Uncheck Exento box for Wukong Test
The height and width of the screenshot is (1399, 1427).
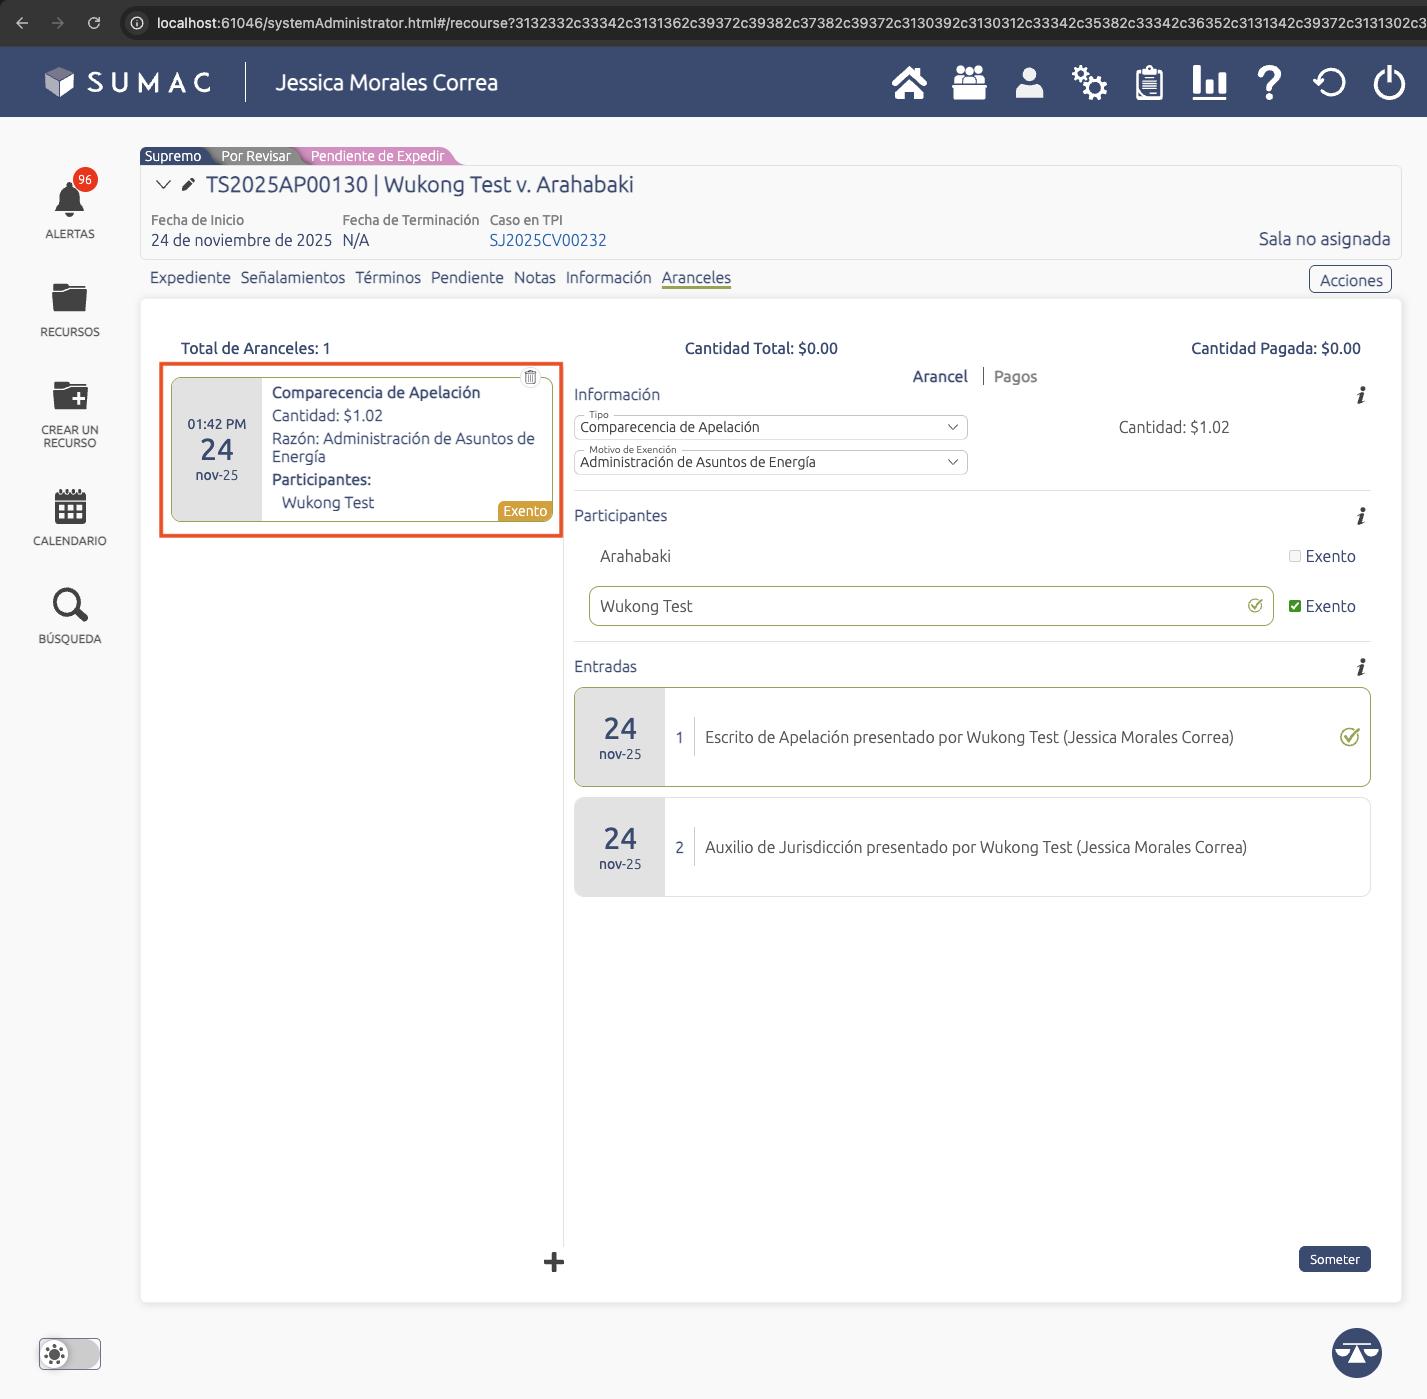(1295, 606)
